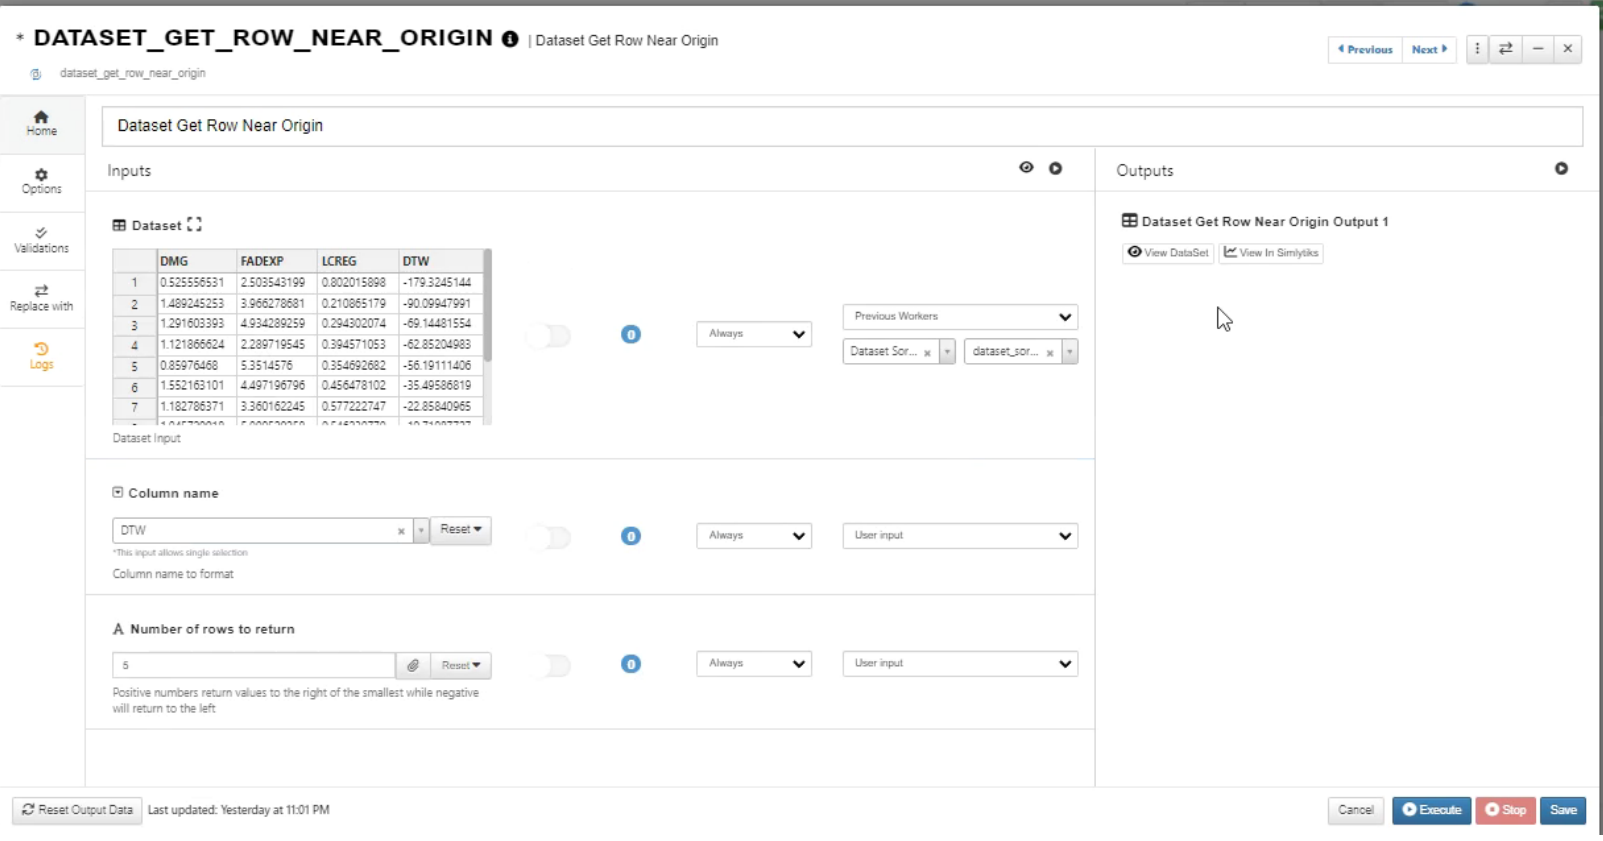Go to the Previous worker
This screenshot has height=841, width=1603.
click(1365, 49)
